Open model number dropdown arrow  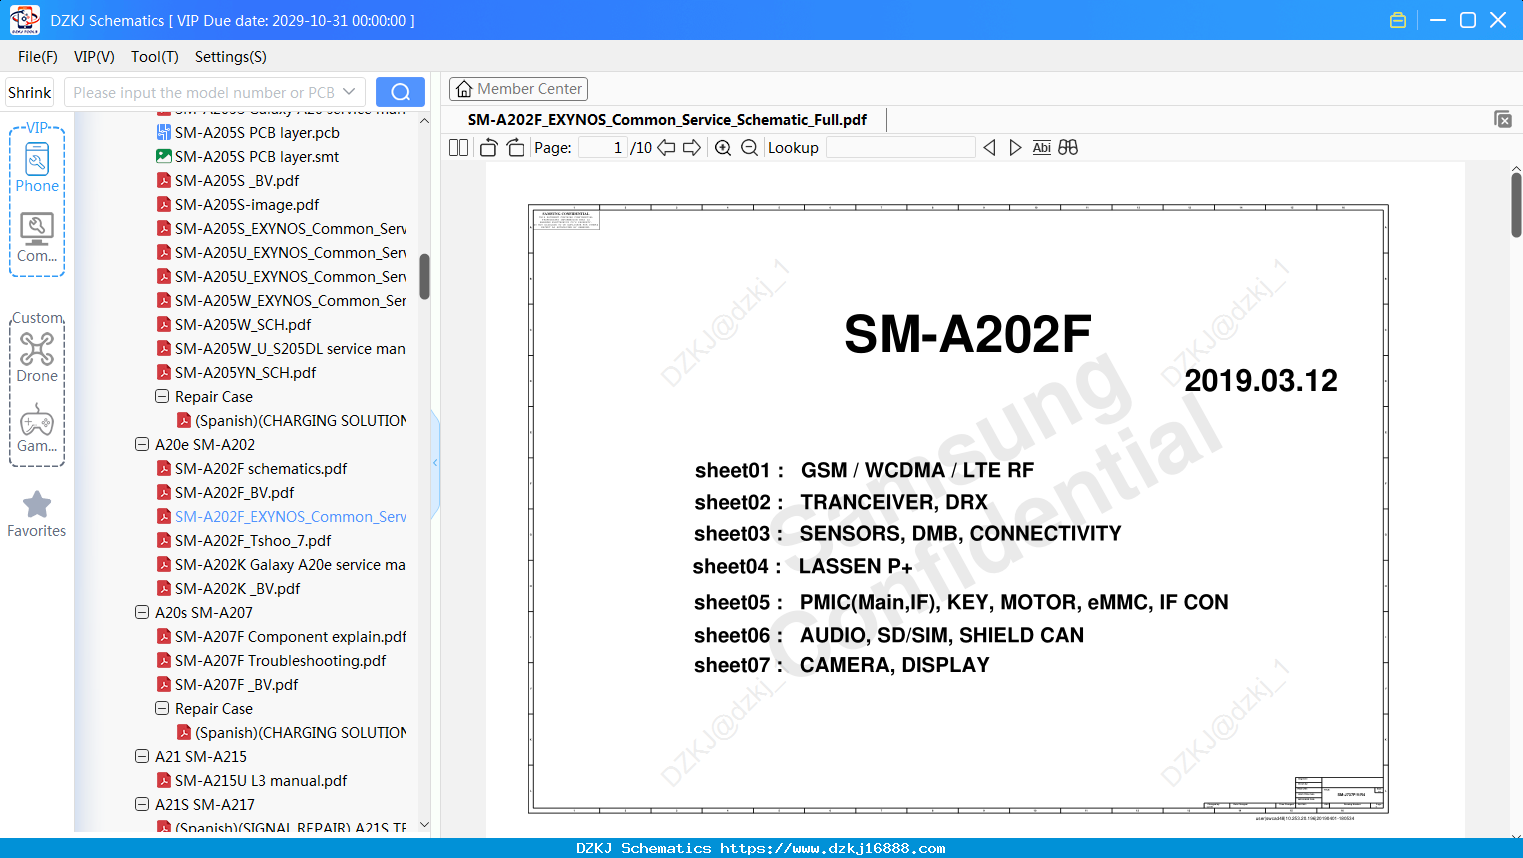point(349,92)
